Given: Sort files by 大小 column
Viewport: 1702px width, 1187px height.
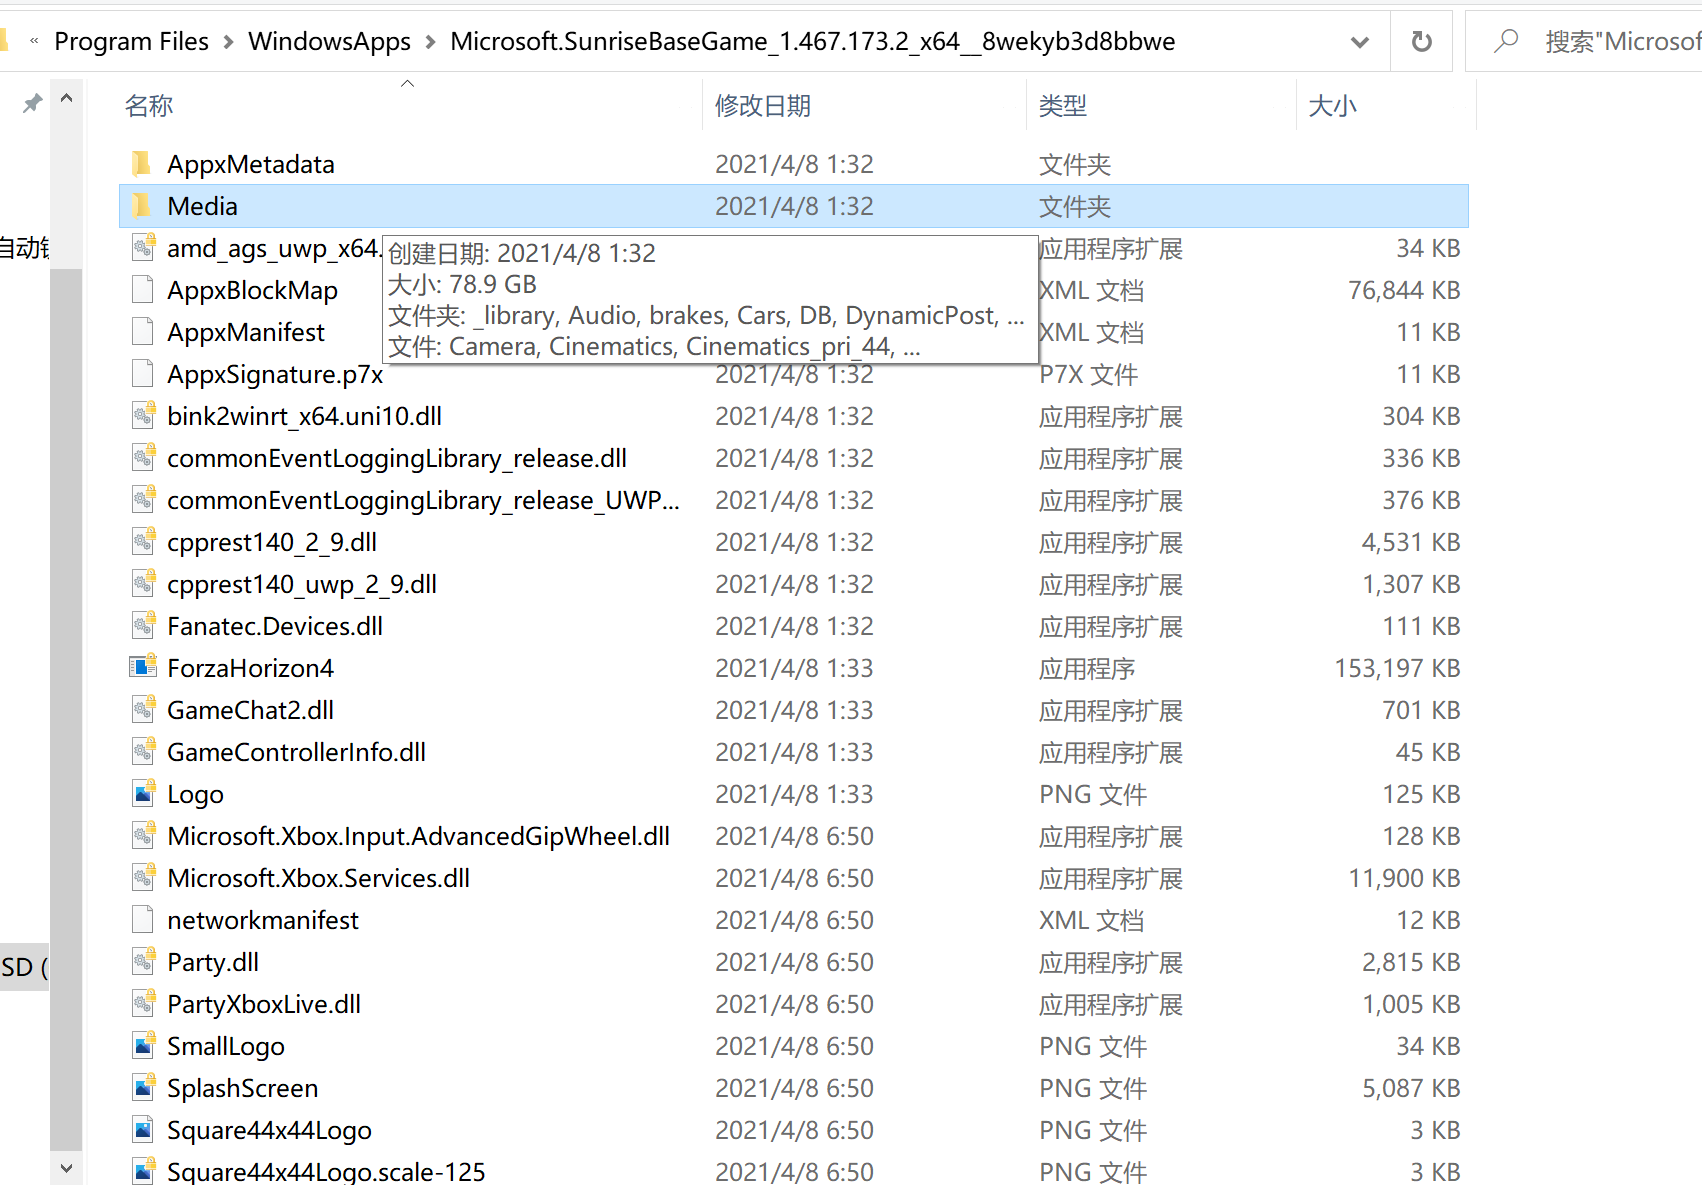Looking at the screenshot, I should pos(1332,105).
